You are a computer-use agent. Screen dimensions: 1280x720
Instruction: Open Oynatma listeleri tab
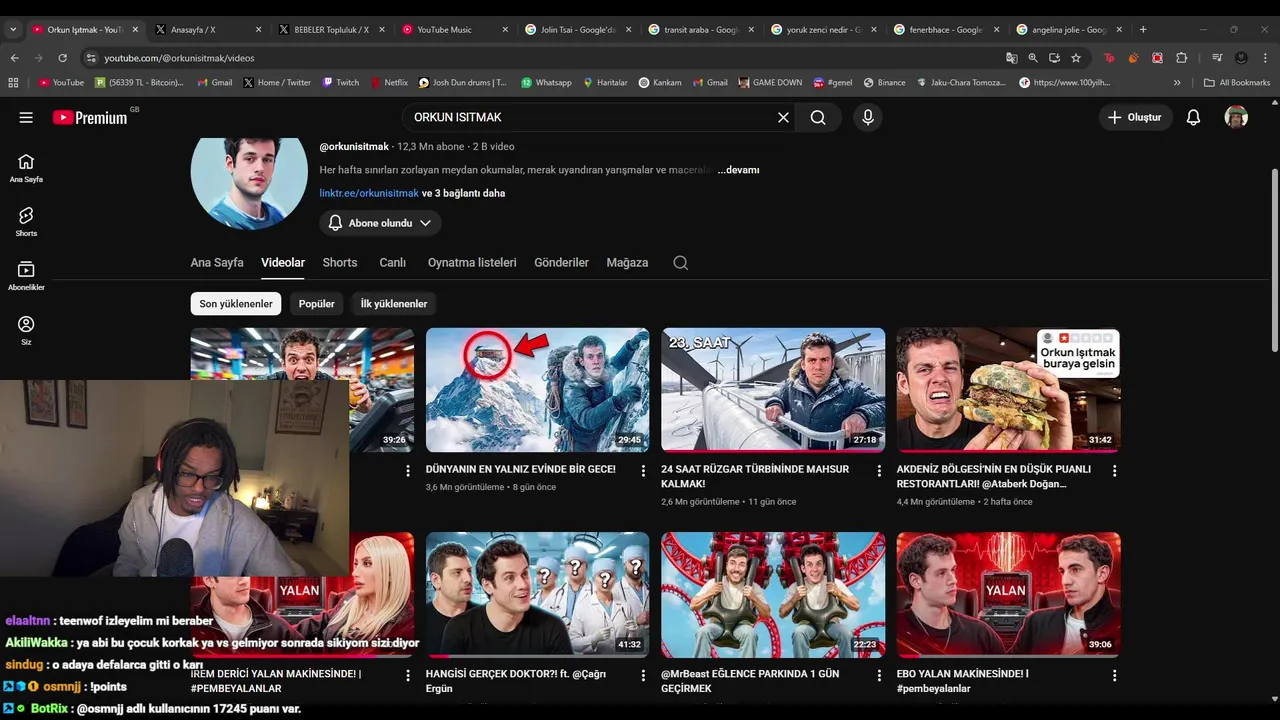pos(472,263)
